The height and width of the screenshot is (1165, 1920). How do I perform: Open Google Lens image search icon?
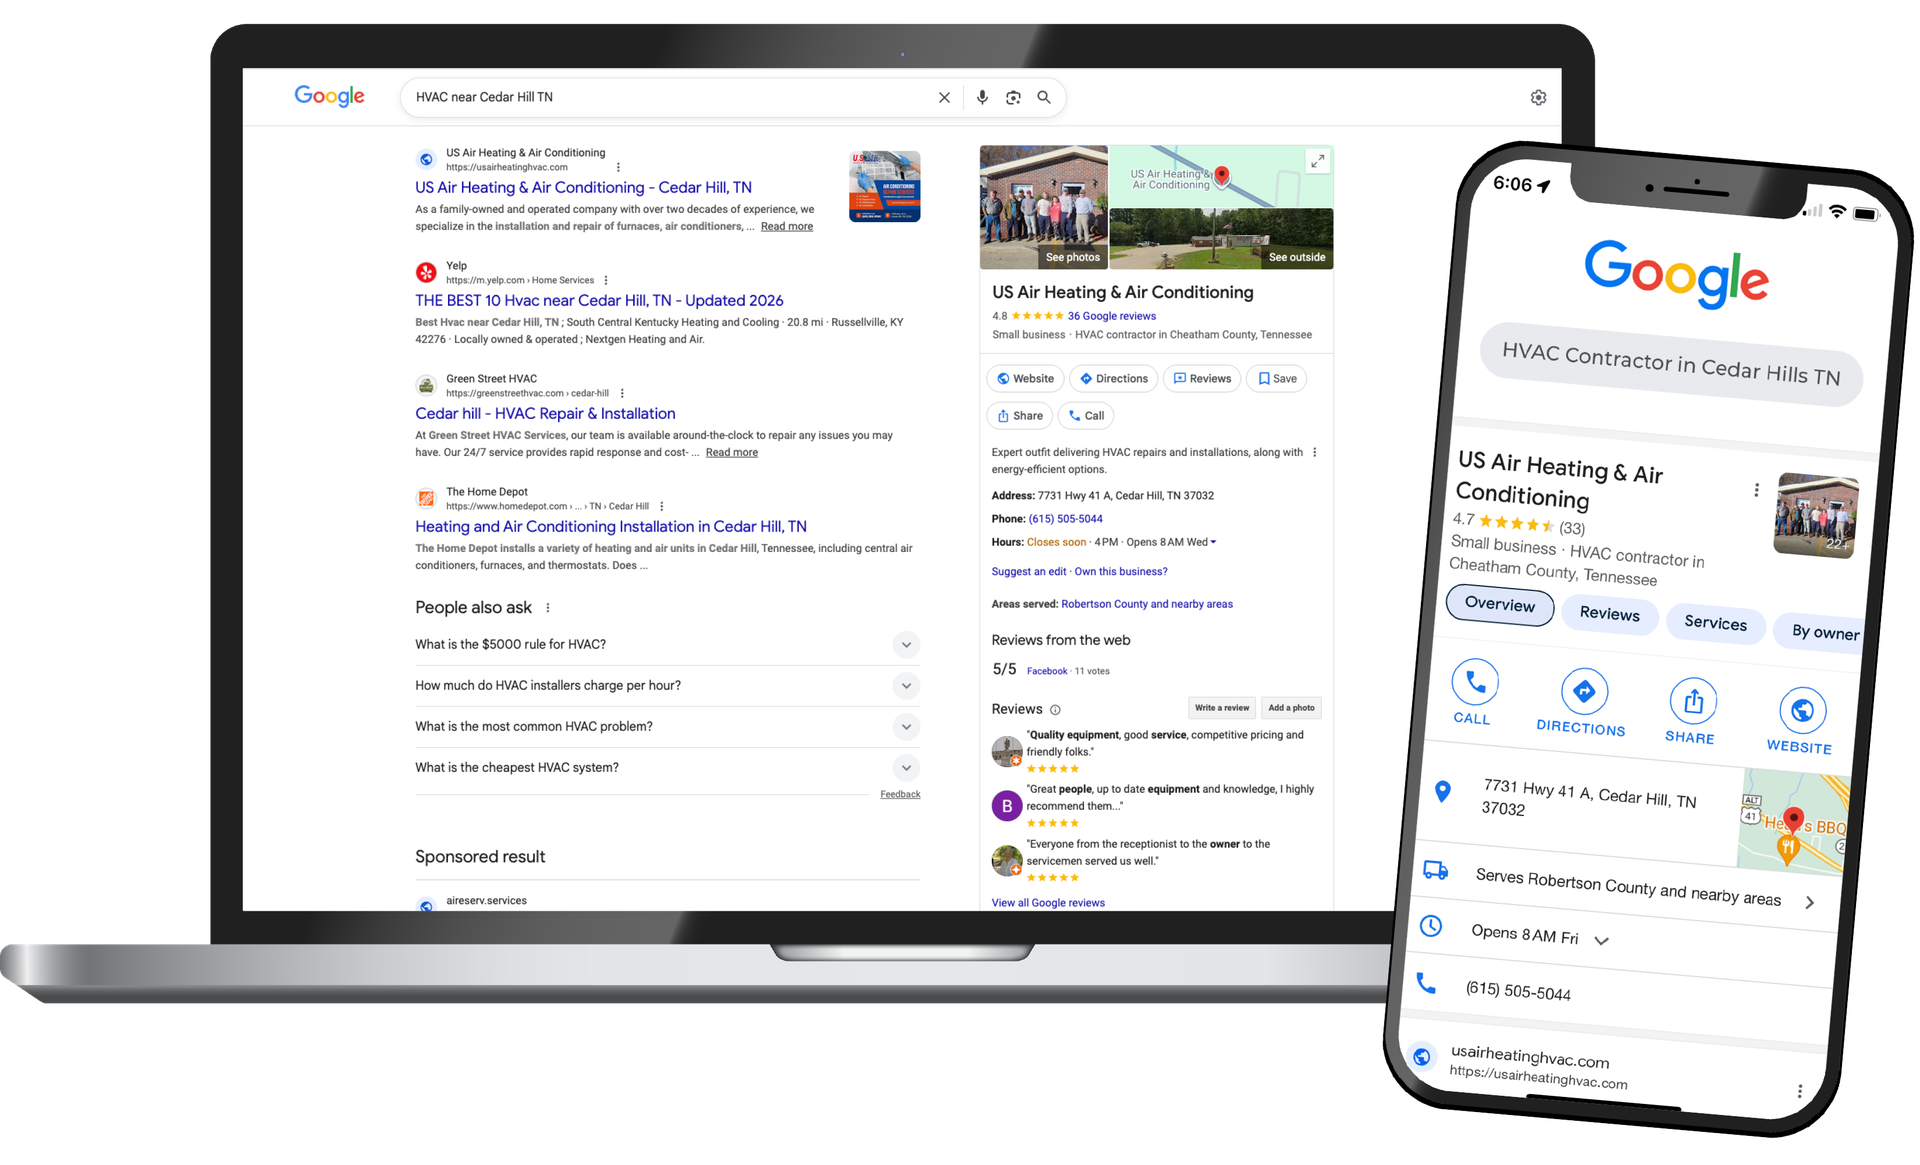pos(1013,97)
